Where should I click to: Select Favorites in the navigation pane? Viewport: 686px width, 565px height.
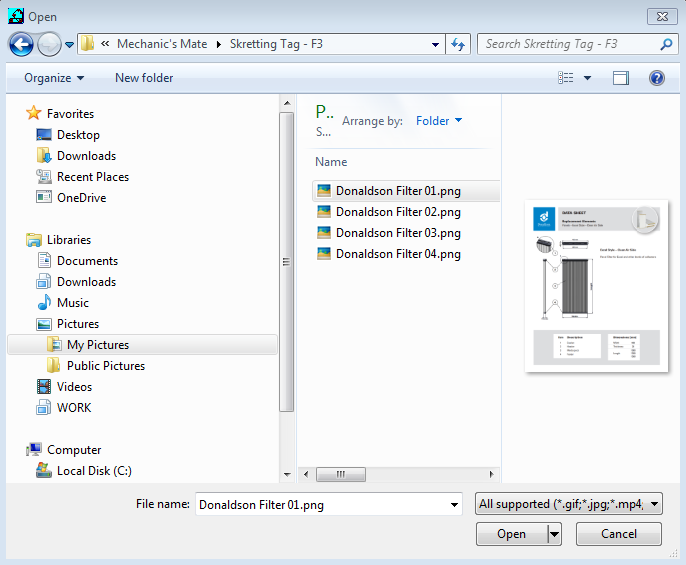click(x=70, y=114)
